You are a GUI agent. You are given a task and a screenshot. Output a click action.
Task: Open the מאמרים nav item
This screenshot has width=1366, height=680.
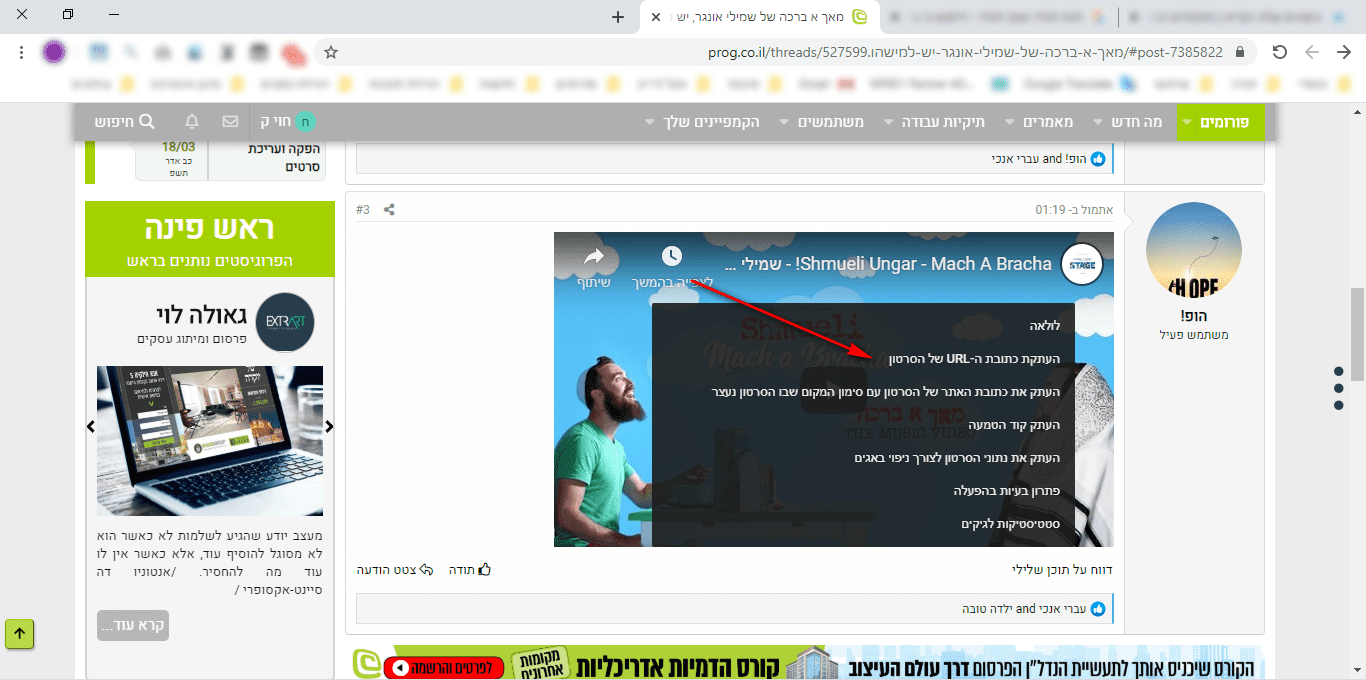pyautogui.click(x=1048, y=121)
